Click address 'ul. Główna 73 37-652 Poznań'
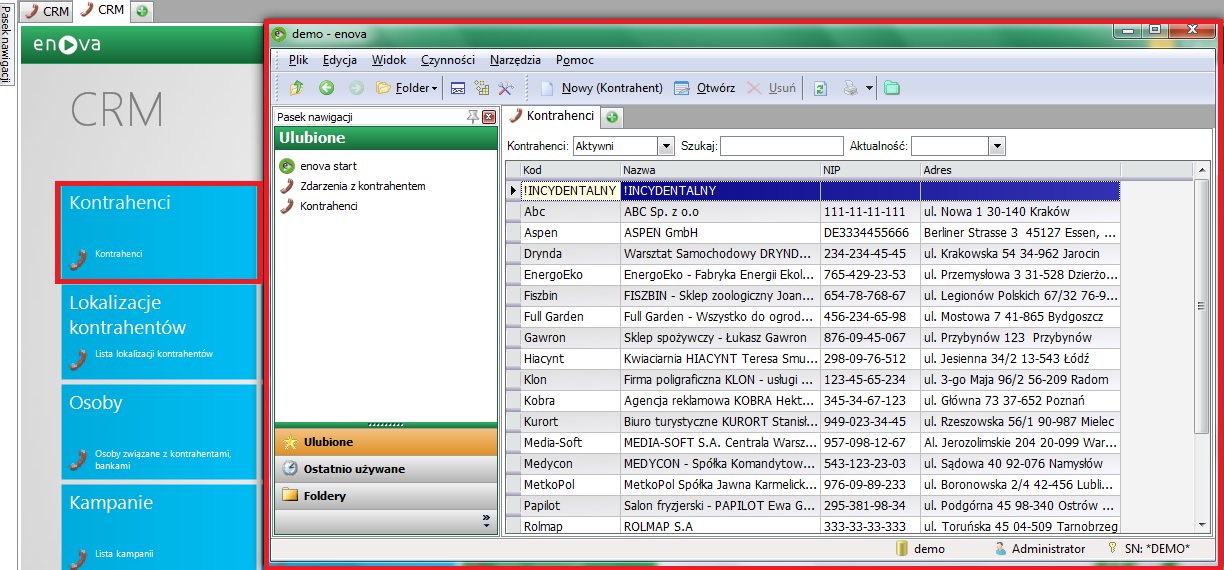Image resolution: width=1224 pixels, height=570 pixels. click(x=1020, y=400)
